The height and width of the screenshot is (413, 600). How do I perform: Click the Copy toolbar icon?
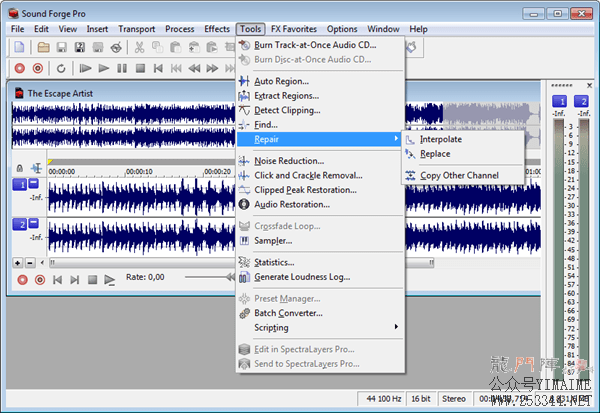click(157, 47)
